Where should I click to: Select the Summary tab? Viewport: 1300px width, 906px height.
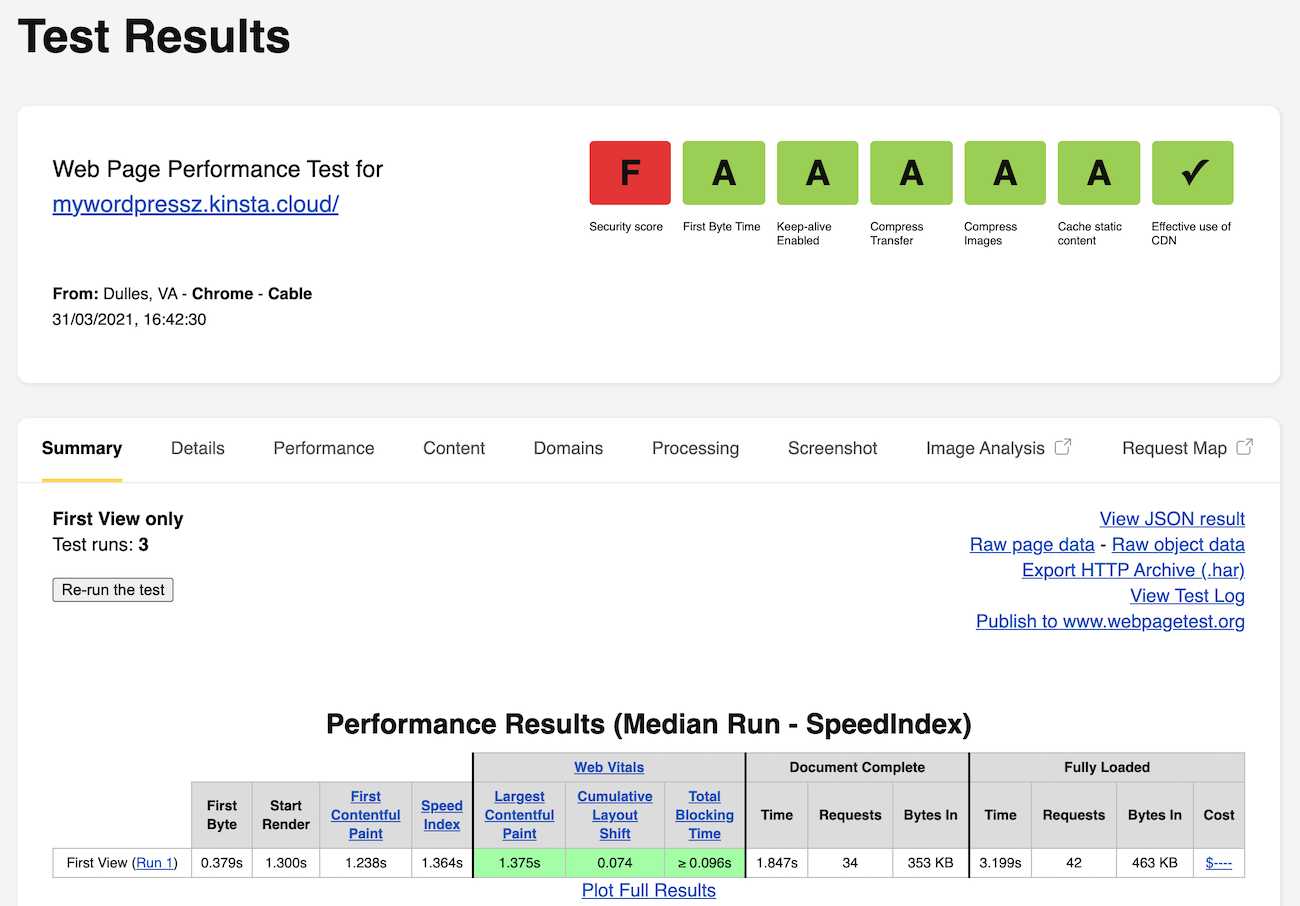click(x=82, y=448)
